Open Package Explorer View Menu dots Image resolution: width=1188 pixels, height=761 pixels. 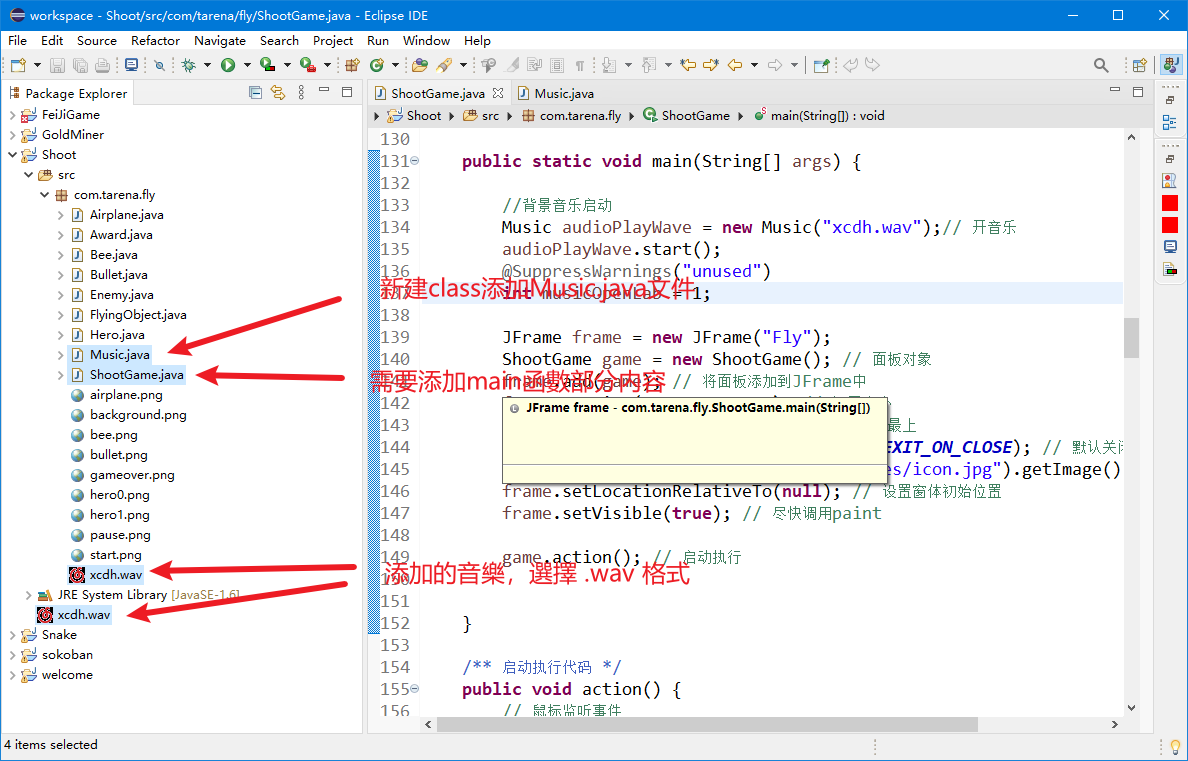pyautogui.click(x=302, y=92)
